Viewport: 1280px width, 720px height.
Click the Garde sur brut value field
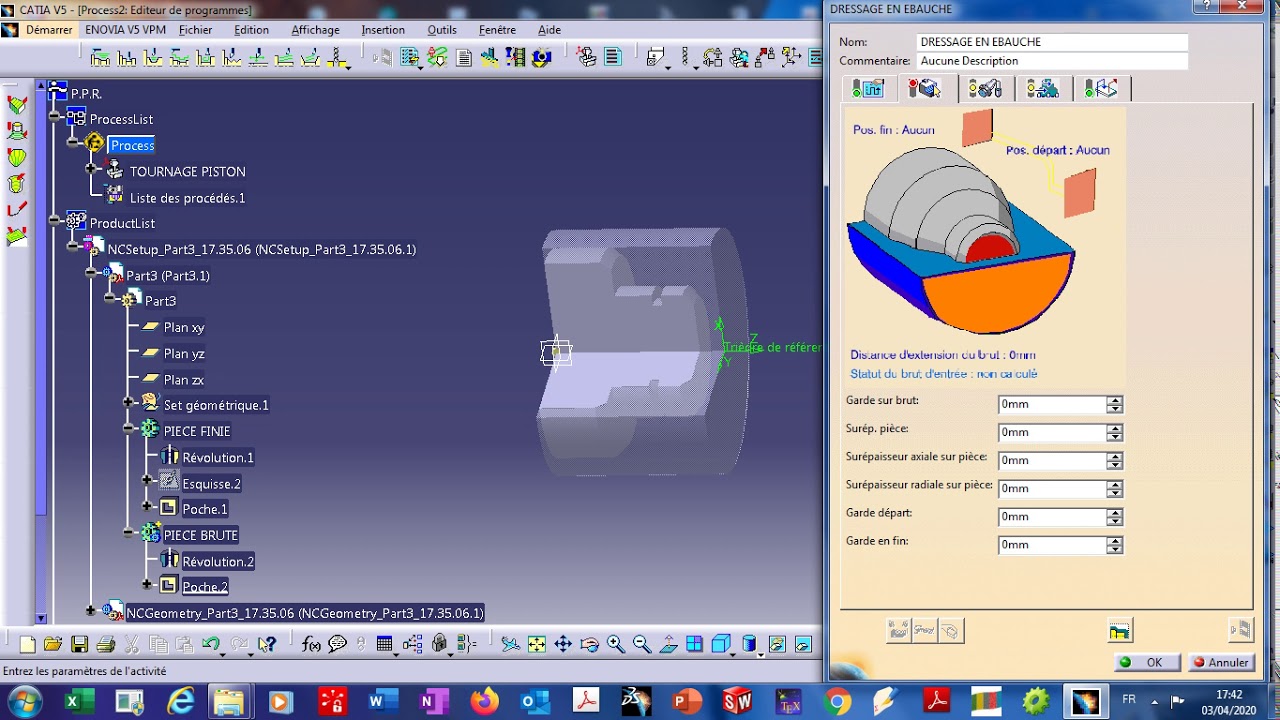[1052, 404]
